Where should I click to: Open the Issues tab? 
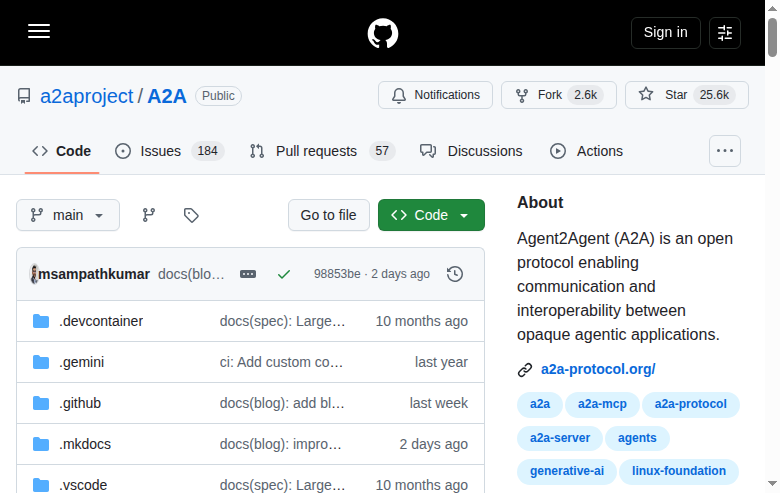[170, 151]
